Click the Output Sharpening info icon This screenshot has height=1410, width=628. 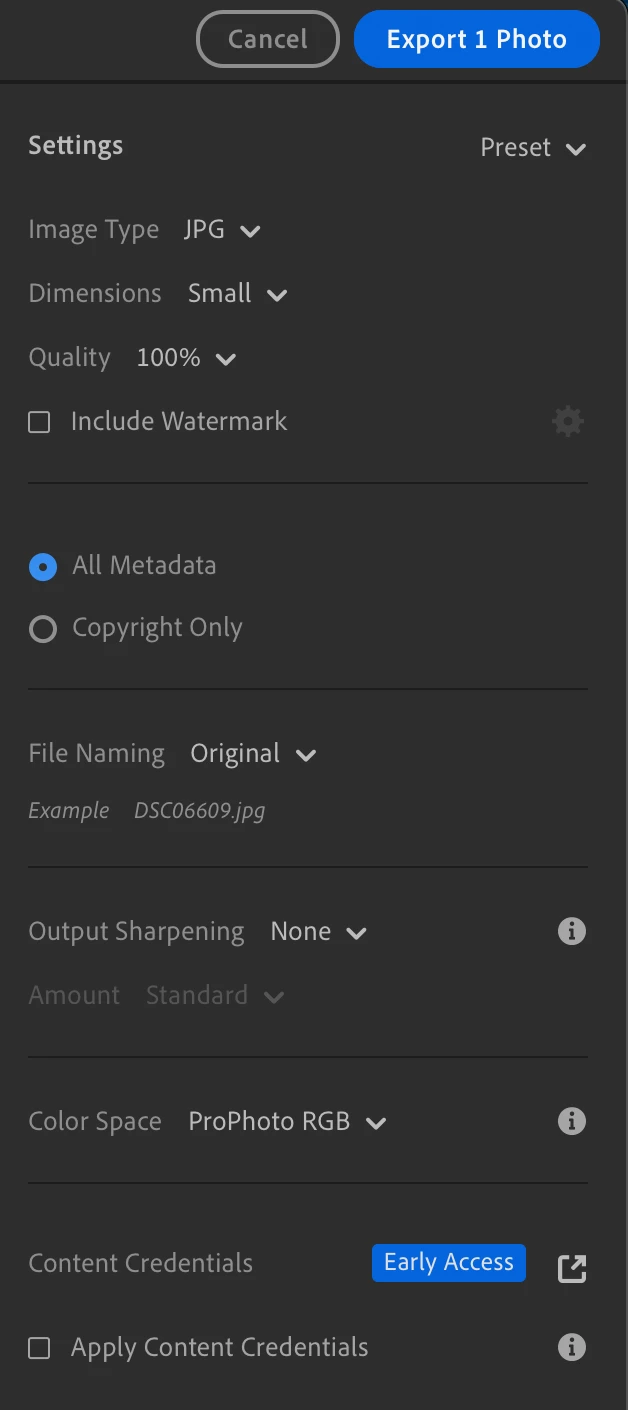[571, 932]
